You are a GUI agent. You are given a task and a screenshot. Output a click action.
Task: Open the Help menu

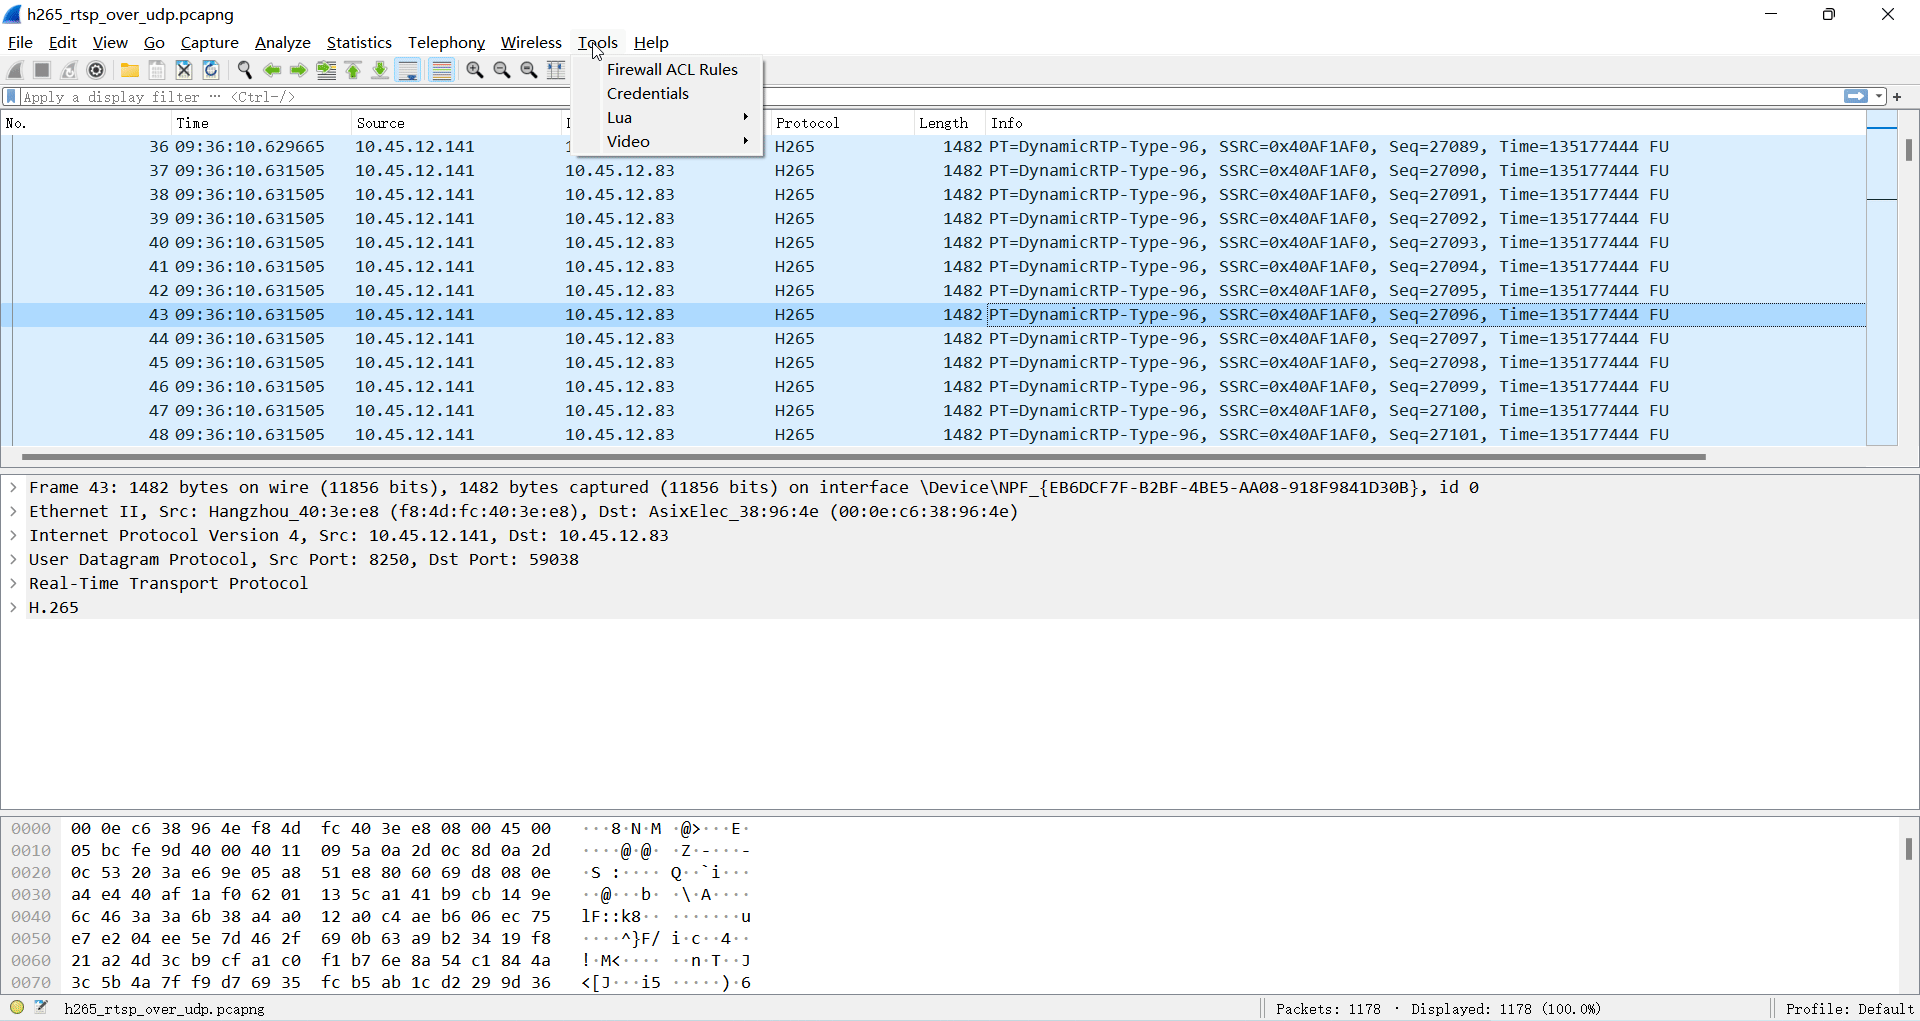point(651,43)
